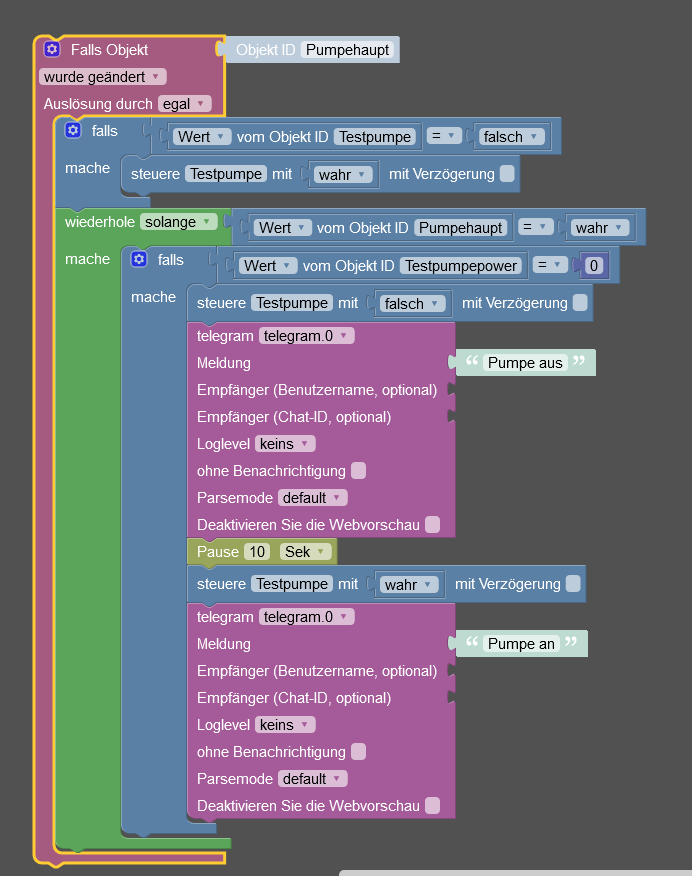Open gear settings on Falls Objekt block
Image resolution: width=692 pixels, height=876 pixels.
[x=52, y=49]
